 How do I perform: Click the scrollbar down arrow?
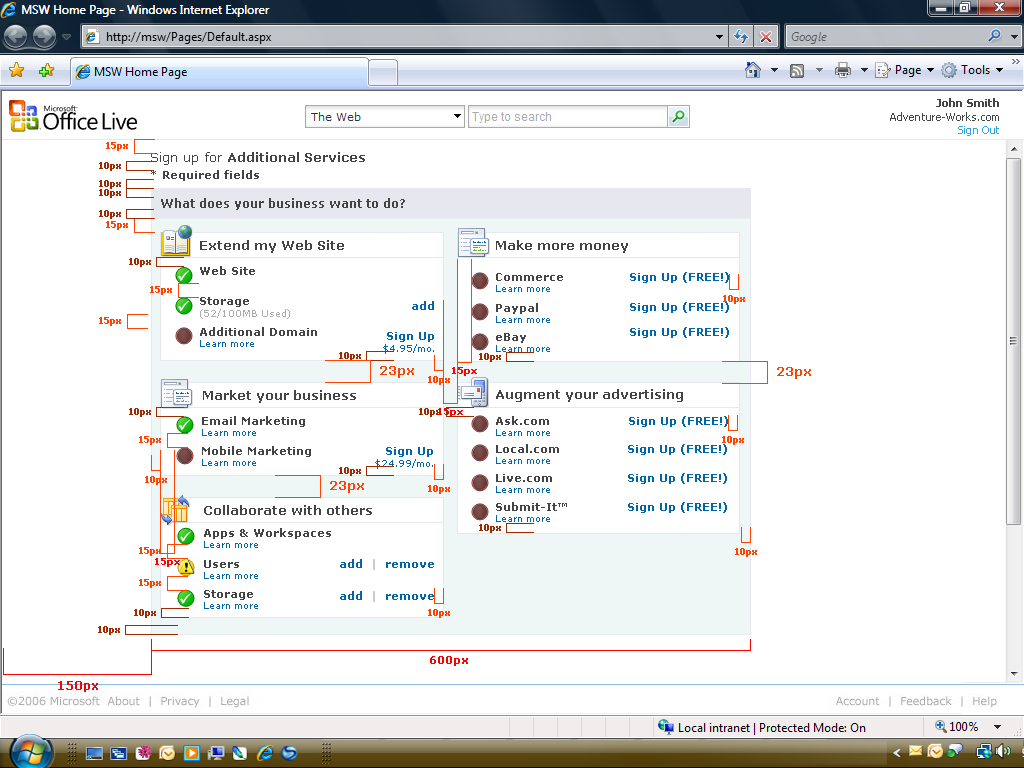pos(1013,673)
